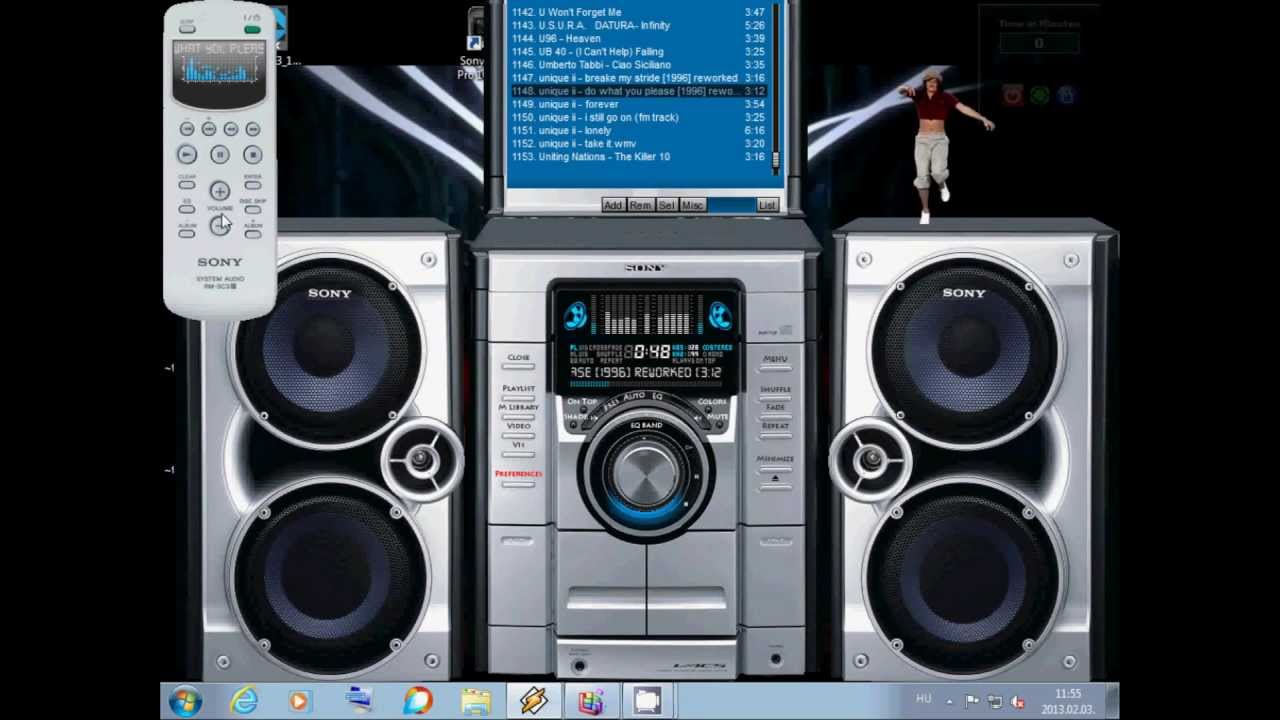The image size is (1280, 720).
Task: Click the Rem button in the playlist
Action: click(x=640, y=205)
